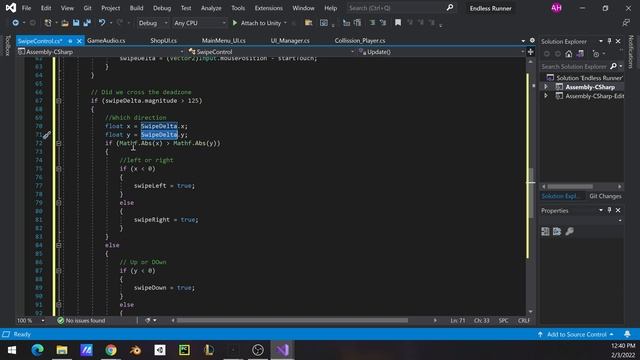Click the screwdriver quick action icon
This screenshot has height=360, width=640.
47,135
